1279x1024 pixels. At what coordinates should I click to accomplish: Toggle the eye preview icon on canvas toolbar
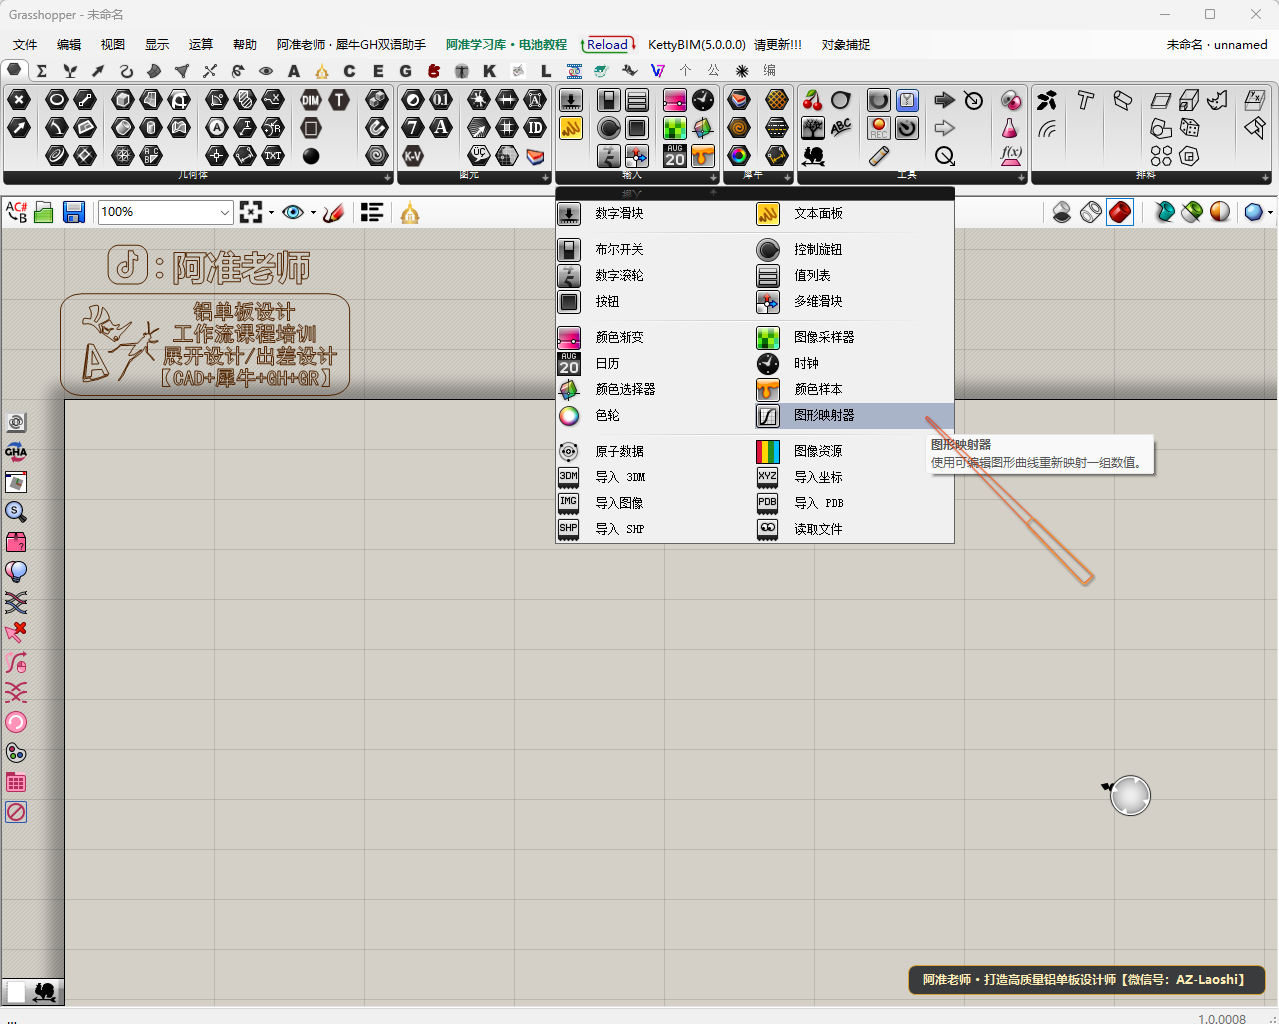click(x=293, y=212)
